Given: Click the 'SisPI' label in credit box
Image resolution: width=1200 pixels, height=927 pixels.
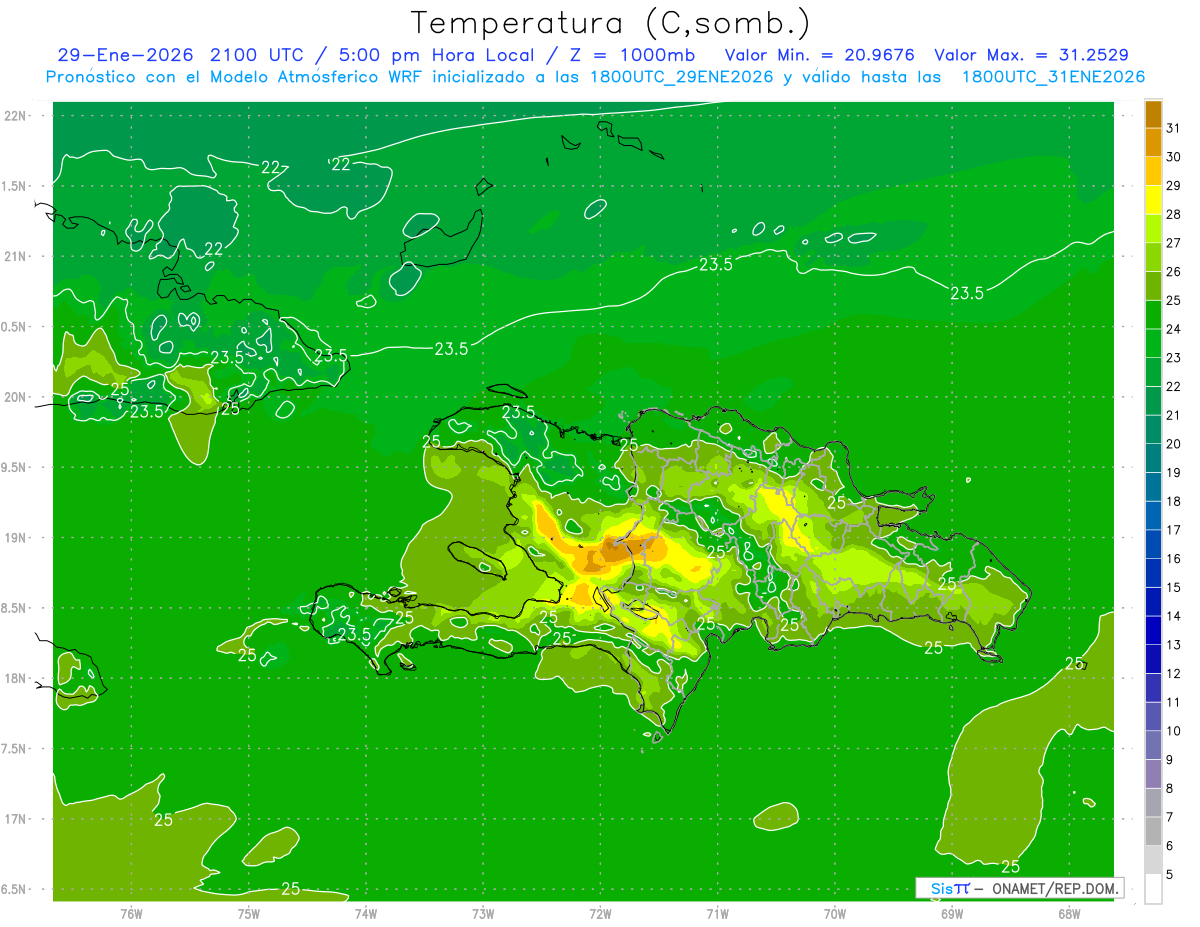Looking at the screenshot, I should (x=949, y=888).
